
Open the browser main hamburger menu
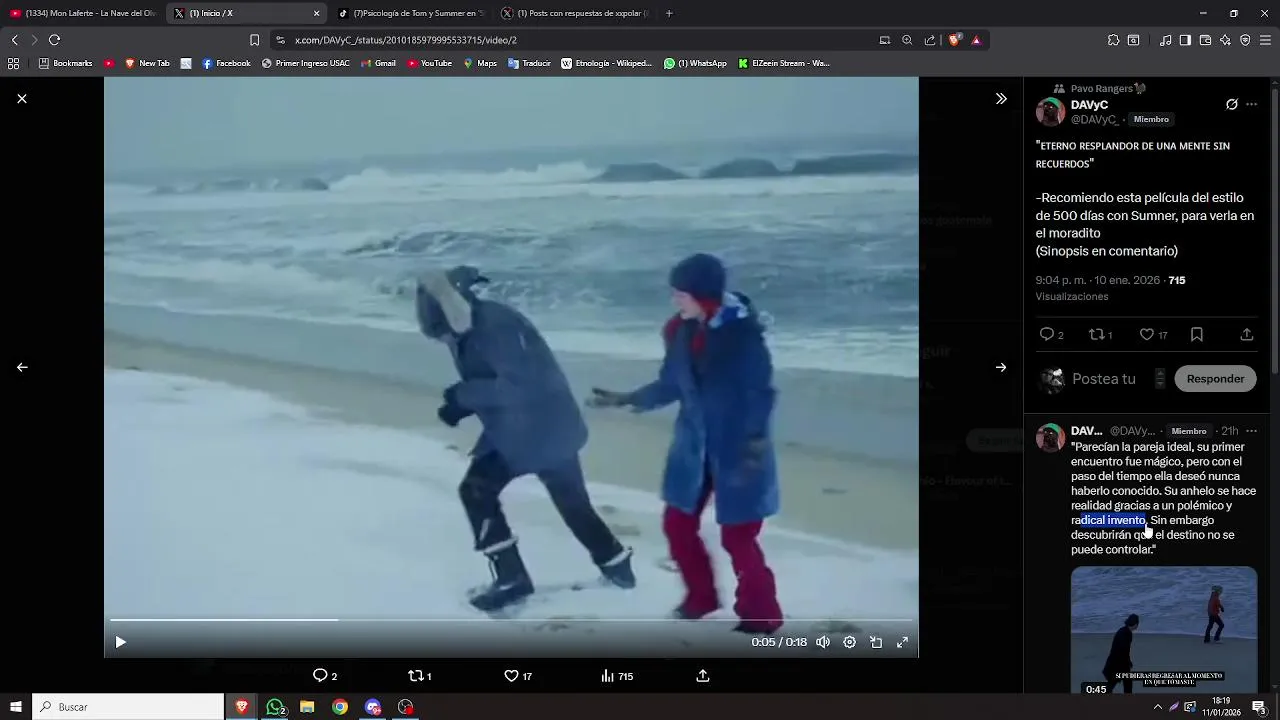(1266, 40)
